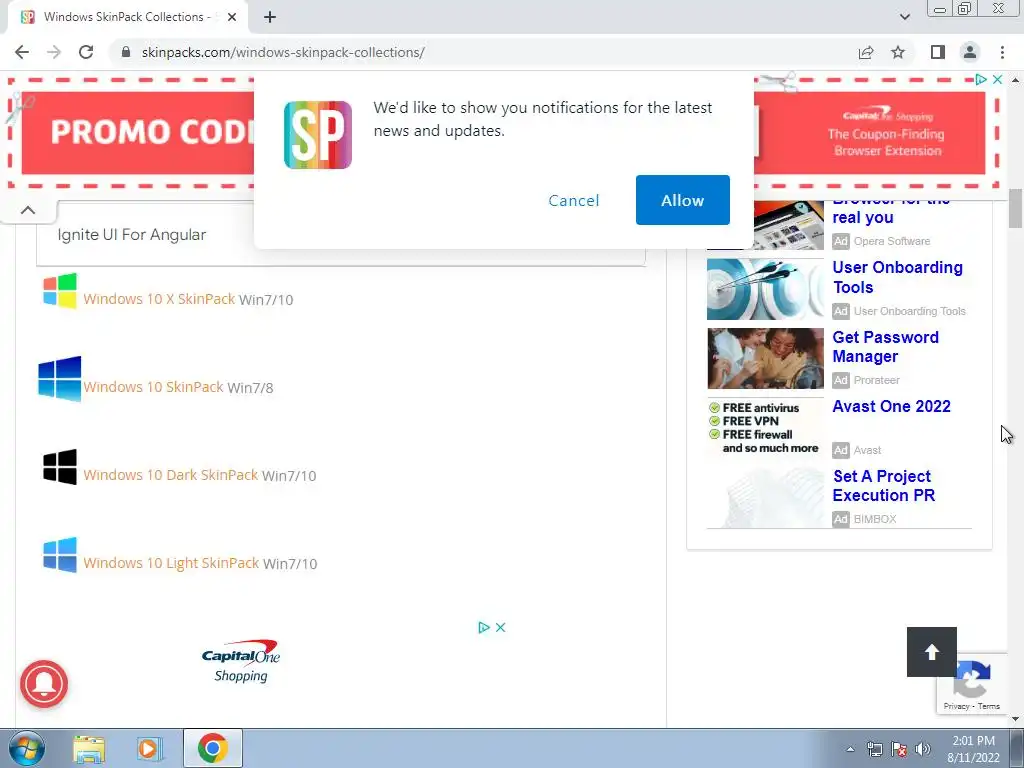Bookmark this page with the star icon

point(898,52)
